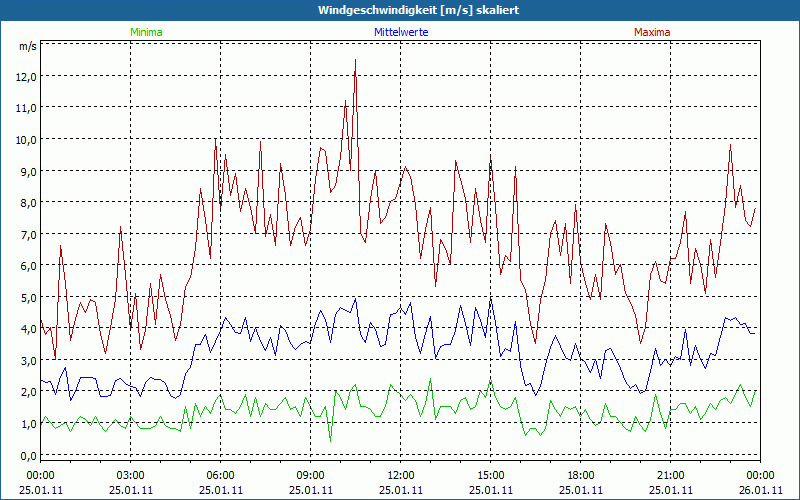Click the 03:00 time axis label
800x500 pixels.
coord(131,476)
